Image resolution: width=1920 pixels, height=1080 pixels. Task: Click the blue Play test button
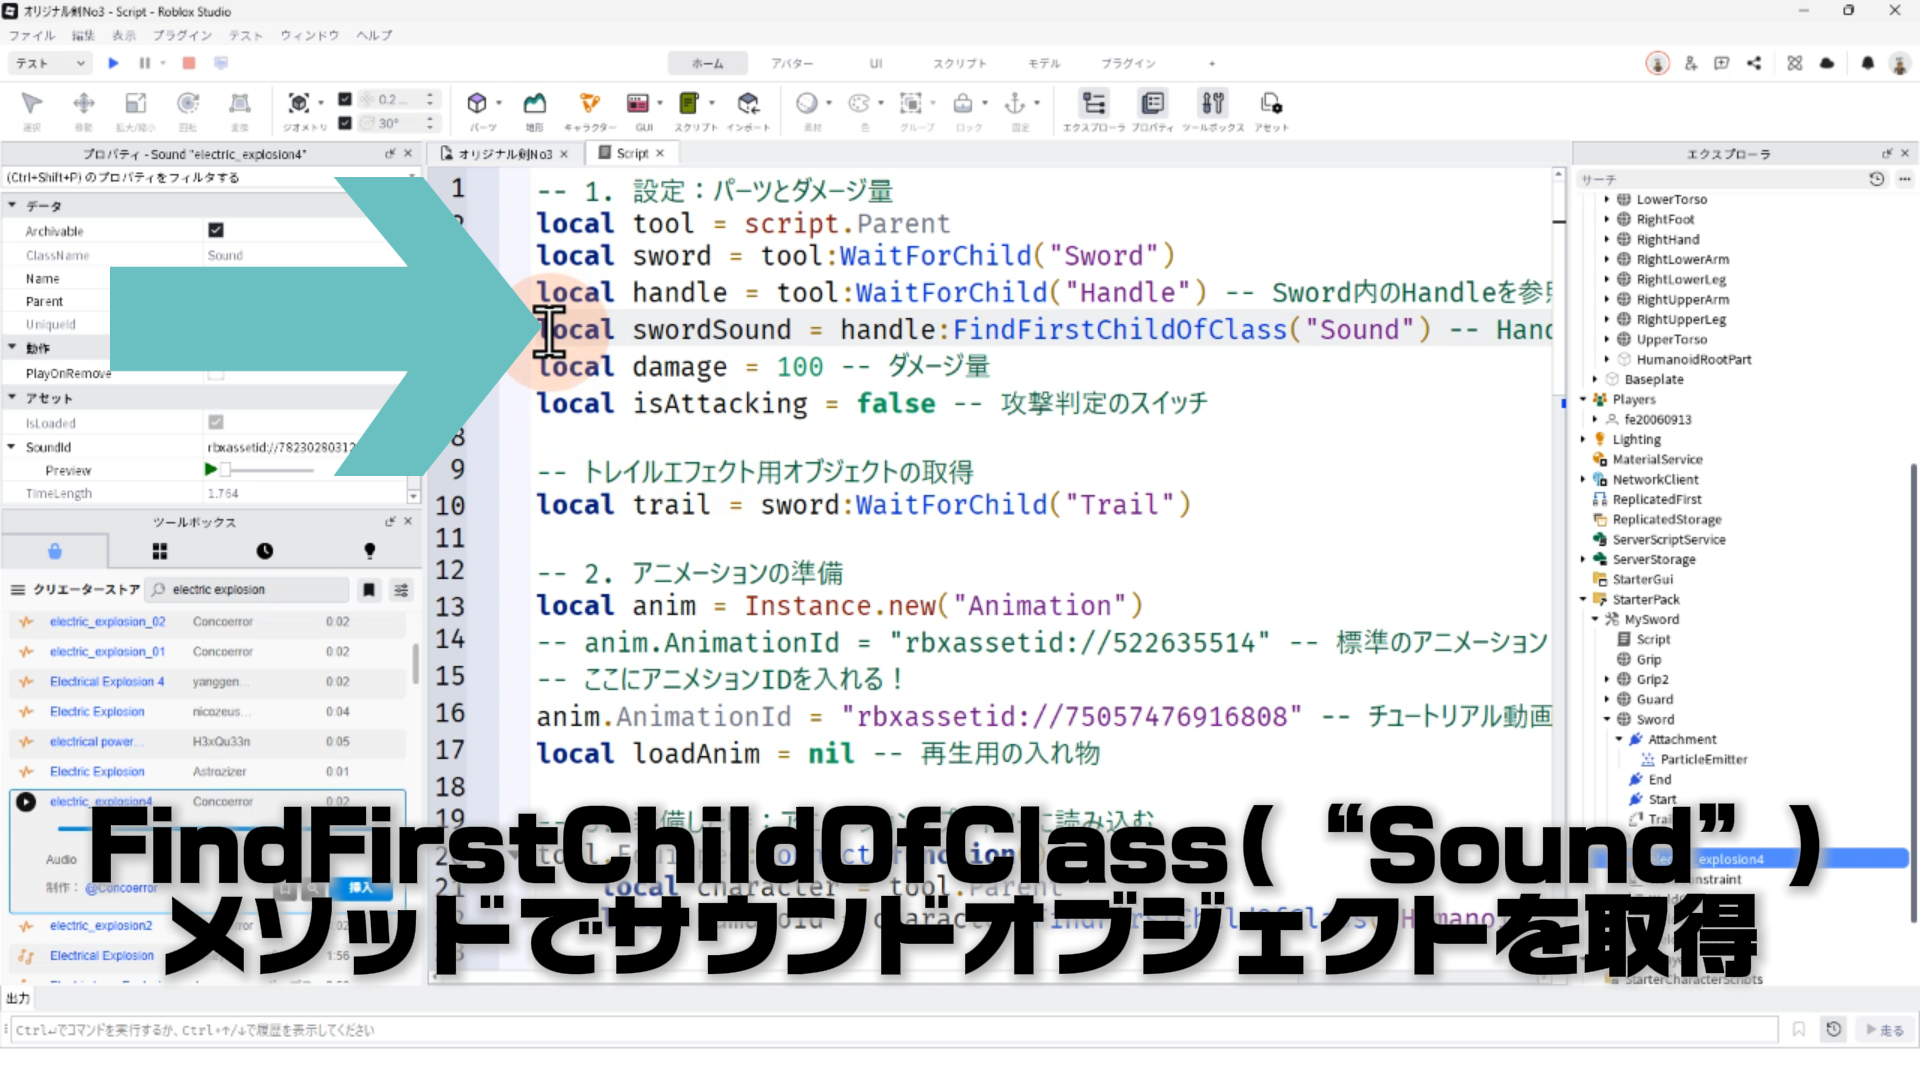(113, 63)
